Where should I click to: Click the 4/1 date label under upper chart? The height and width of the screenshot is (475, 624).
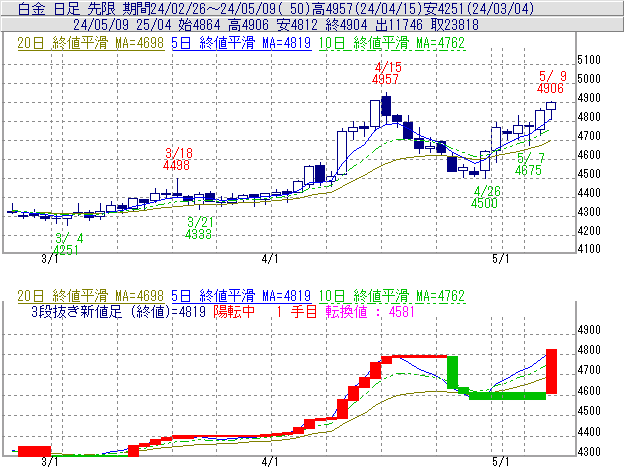(270, 259)
